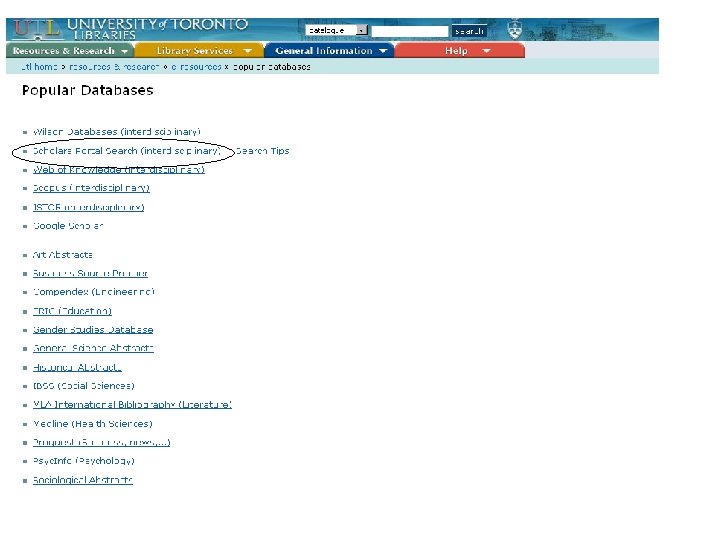Screen dimensions: 720x540
Task: Open Scholars Portal Search (interdisciplinary) link
Action: tap(127, 151)
